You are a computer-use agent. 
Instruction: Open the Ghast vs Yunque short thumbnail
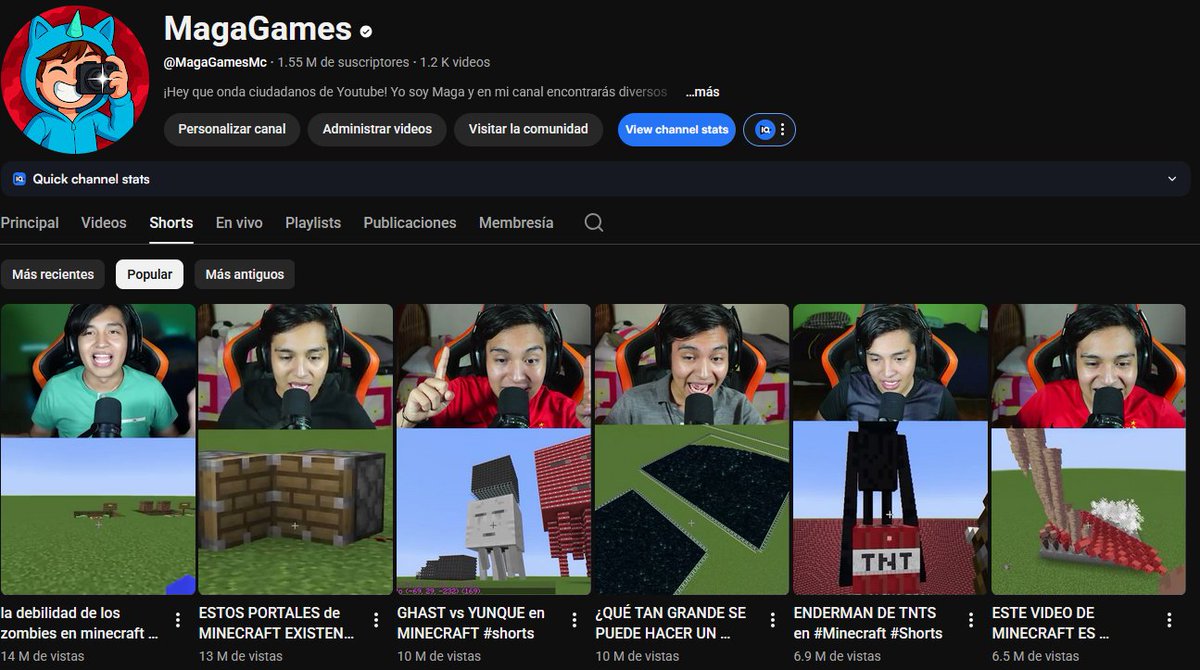coord(494,449)
